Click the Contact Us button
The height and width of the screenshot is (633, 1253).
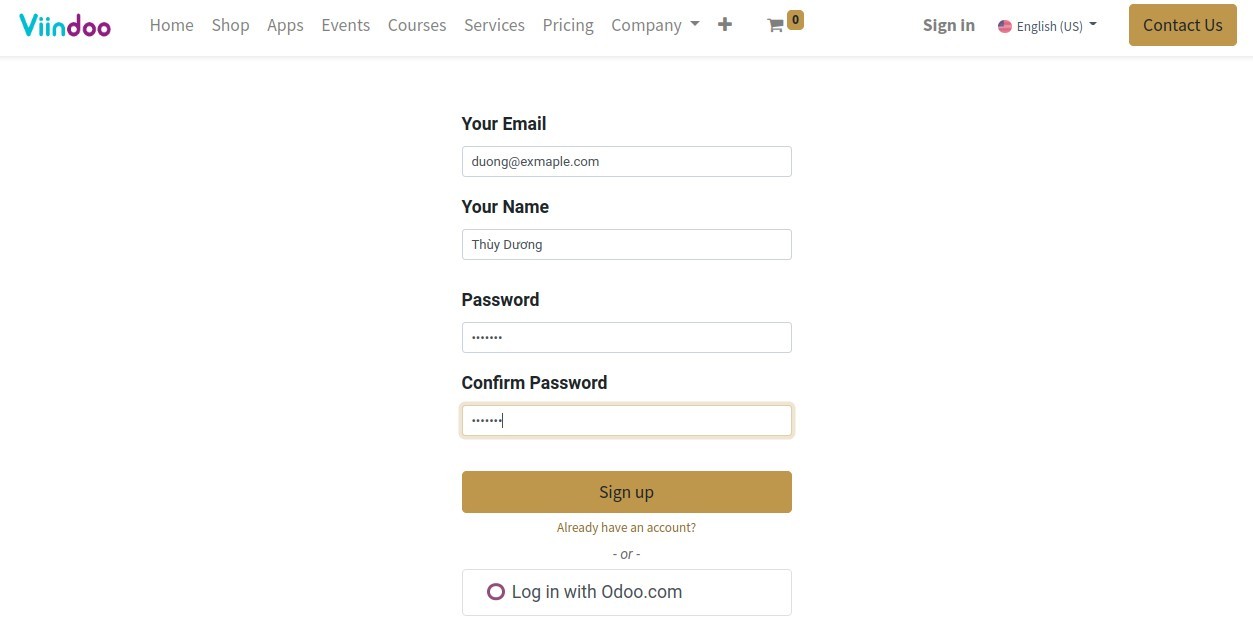(x=1182, y=25)
